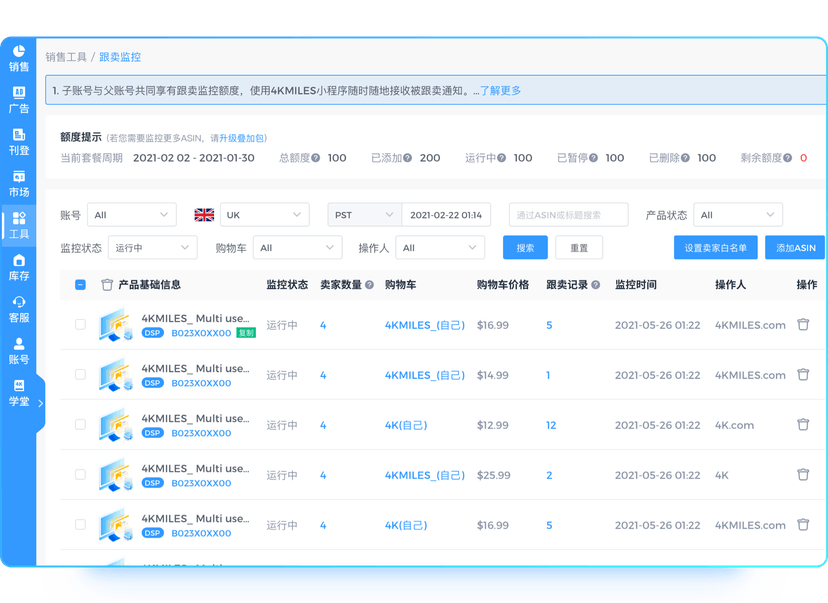
Task: Open the PST timezone dropdown
Action: [x=364, y=215]
